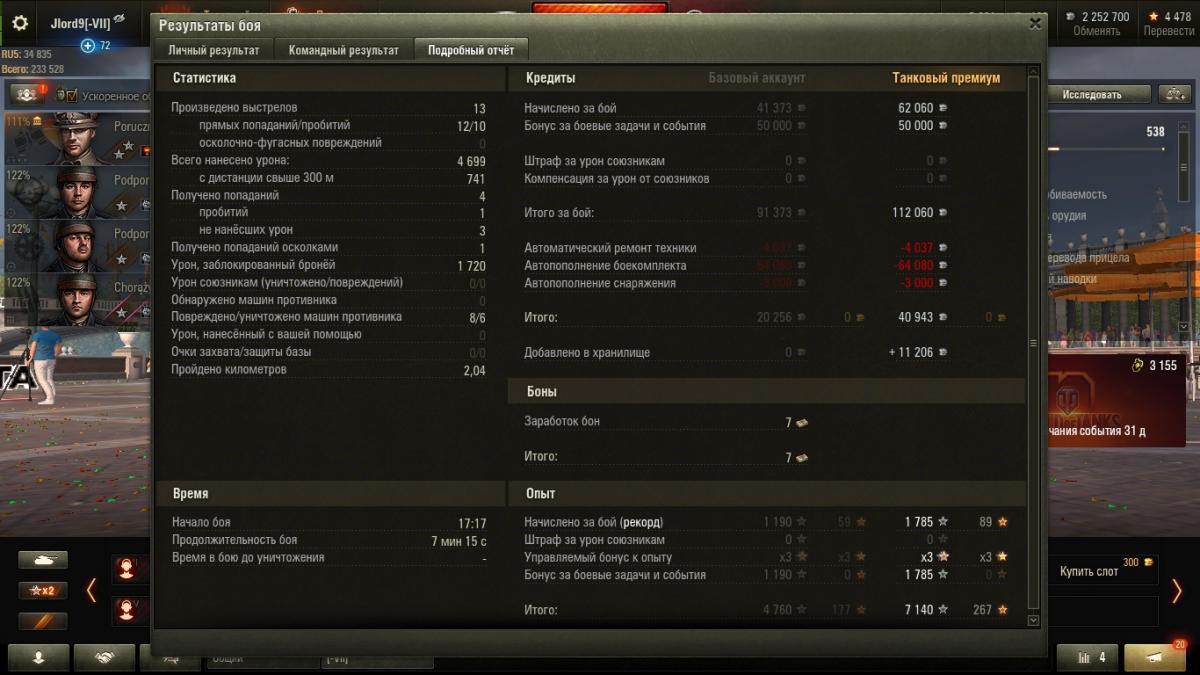Select the tank filter icon button

(43, 560)
